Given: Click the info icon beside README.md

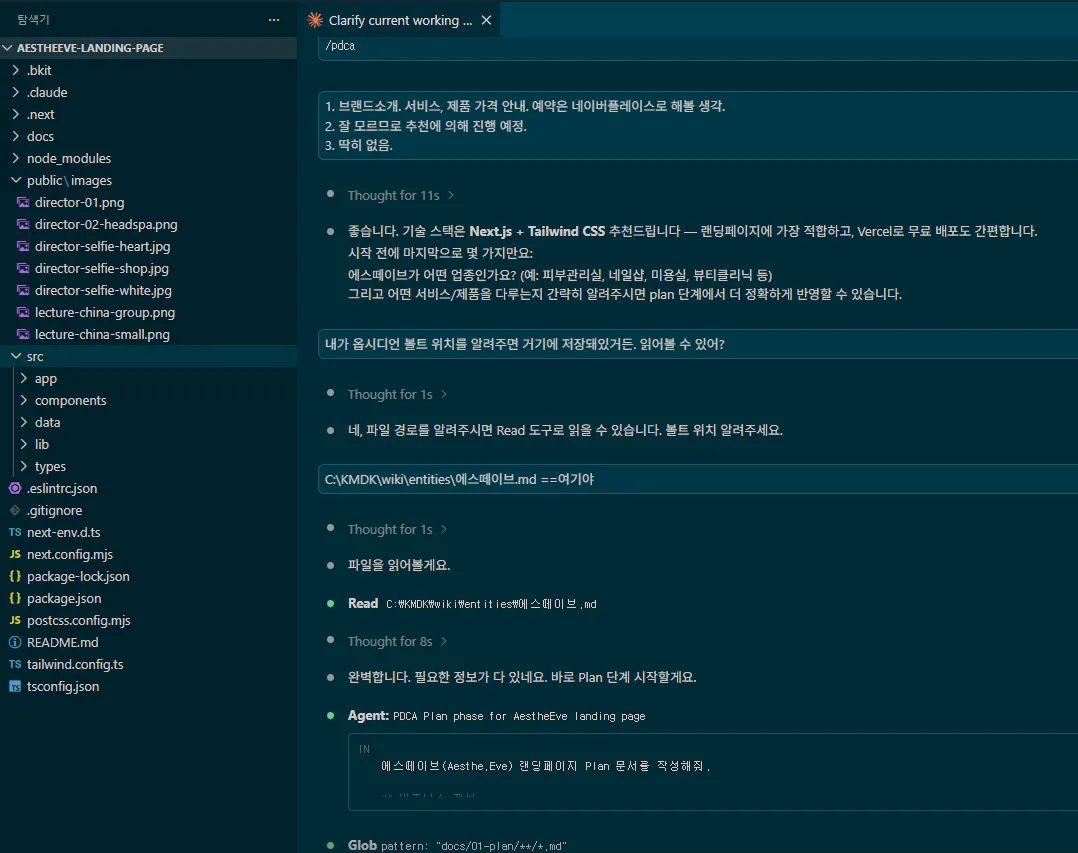Looking at the screenshot, I should (x=15, y=642).
